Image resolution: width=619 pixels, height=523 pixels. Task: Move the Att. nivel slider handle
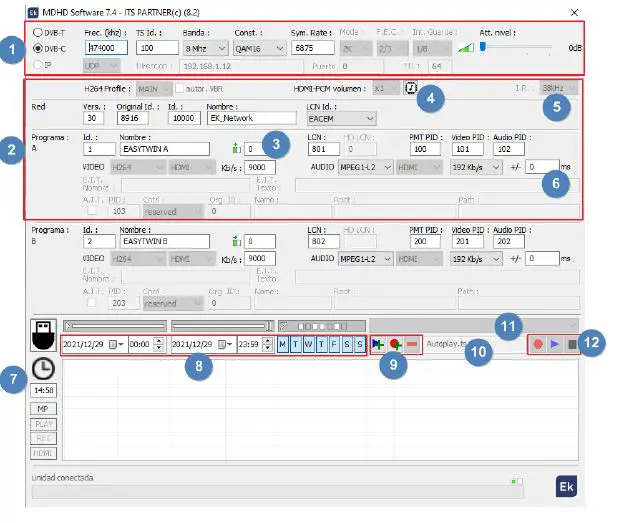click(x=482, y=47)
